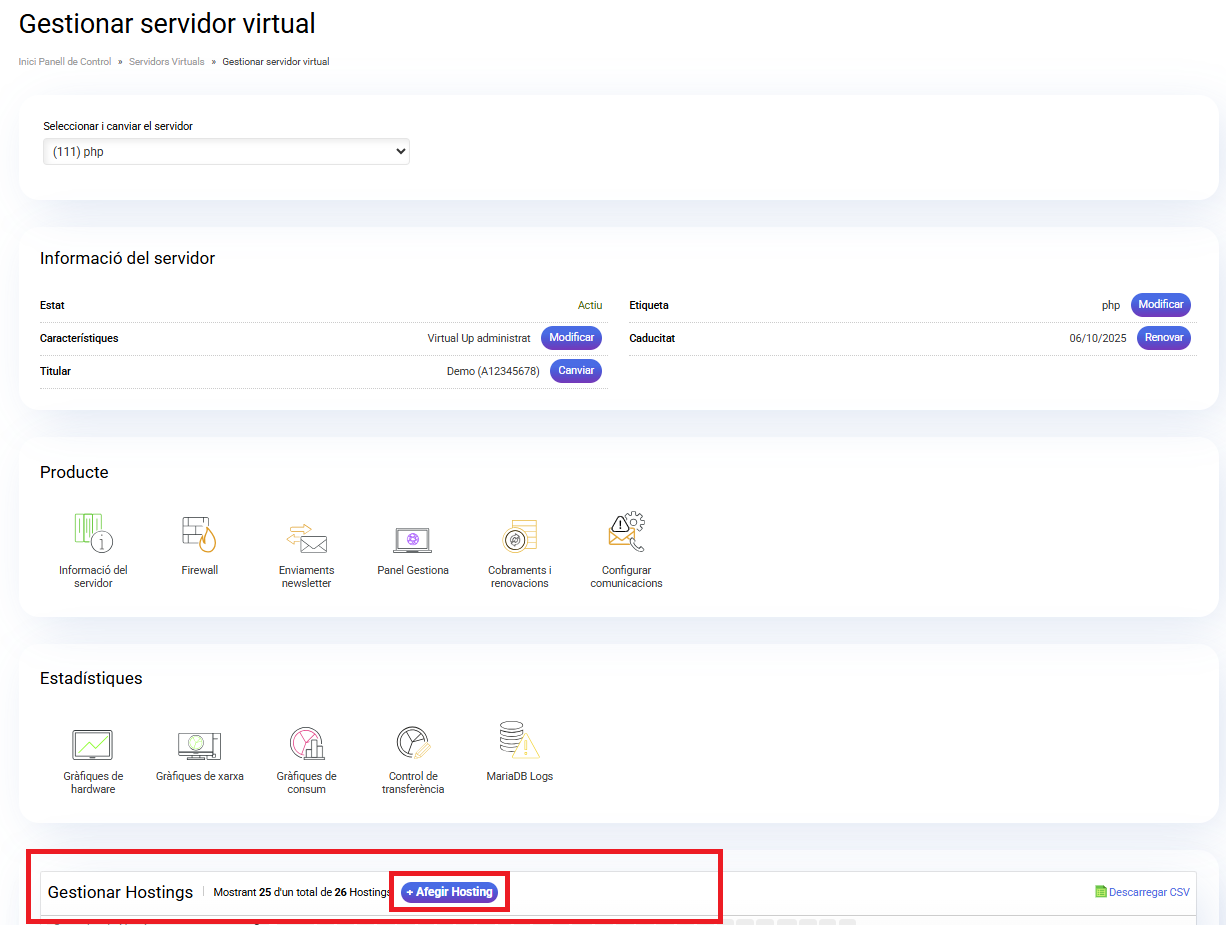Click Canviar button for Titular
Image resolution: width=1226 pixels, height=925 pixels.
[x=575, y=371]
